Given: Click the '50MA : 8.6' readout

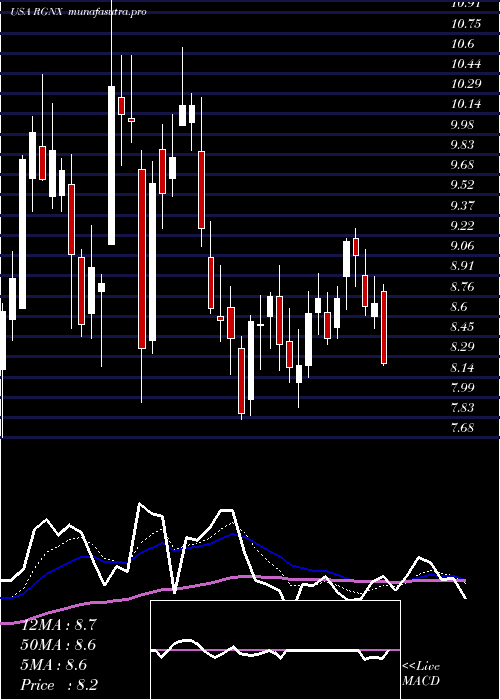Looking at the screenshot, I should 58,645.
